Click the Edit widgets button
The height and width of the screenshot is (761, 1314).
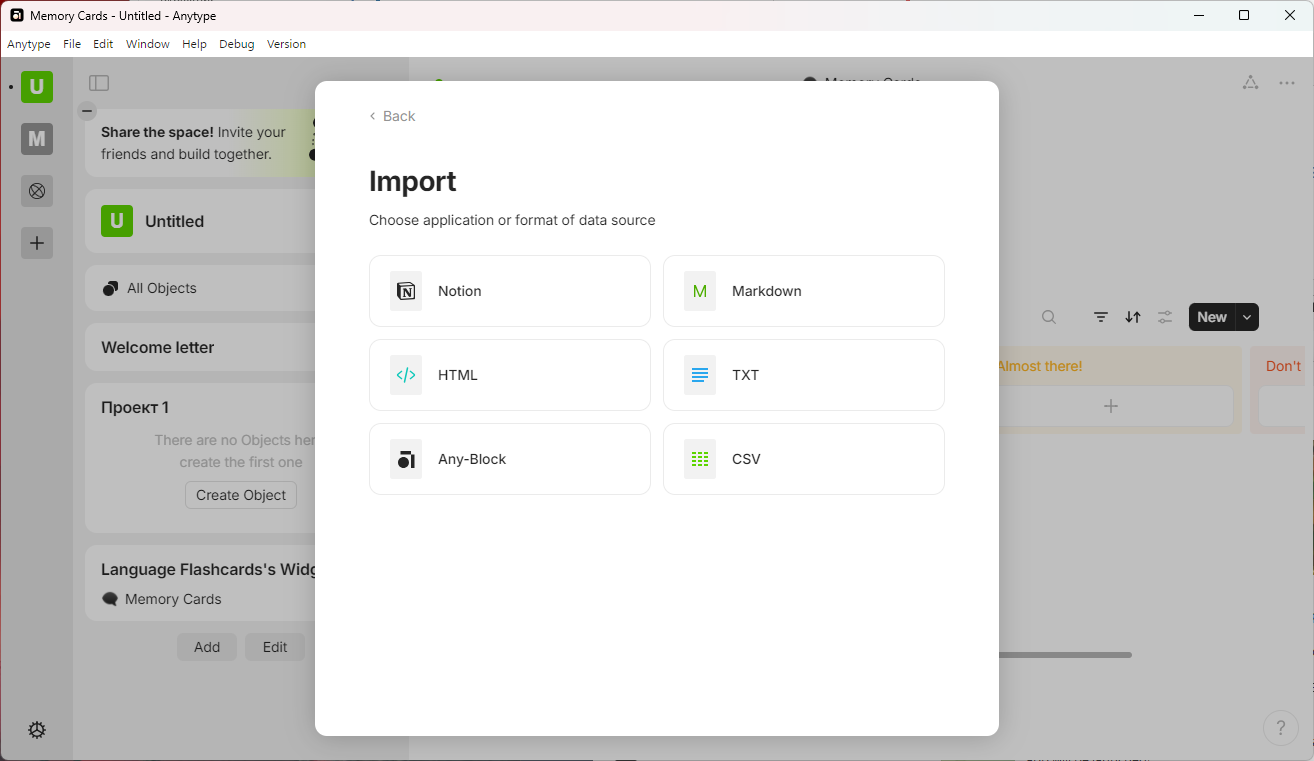(275, 647)
